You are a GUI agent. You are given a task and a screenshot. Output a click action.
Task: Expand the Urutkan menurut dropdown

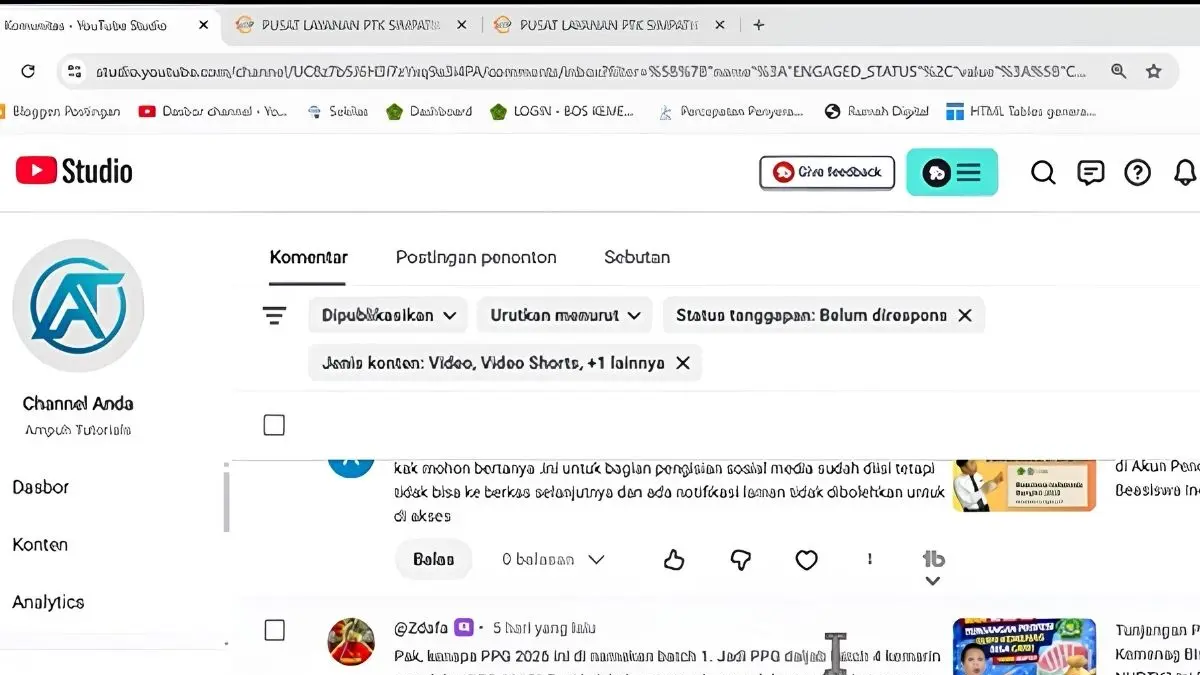(564, 315)
